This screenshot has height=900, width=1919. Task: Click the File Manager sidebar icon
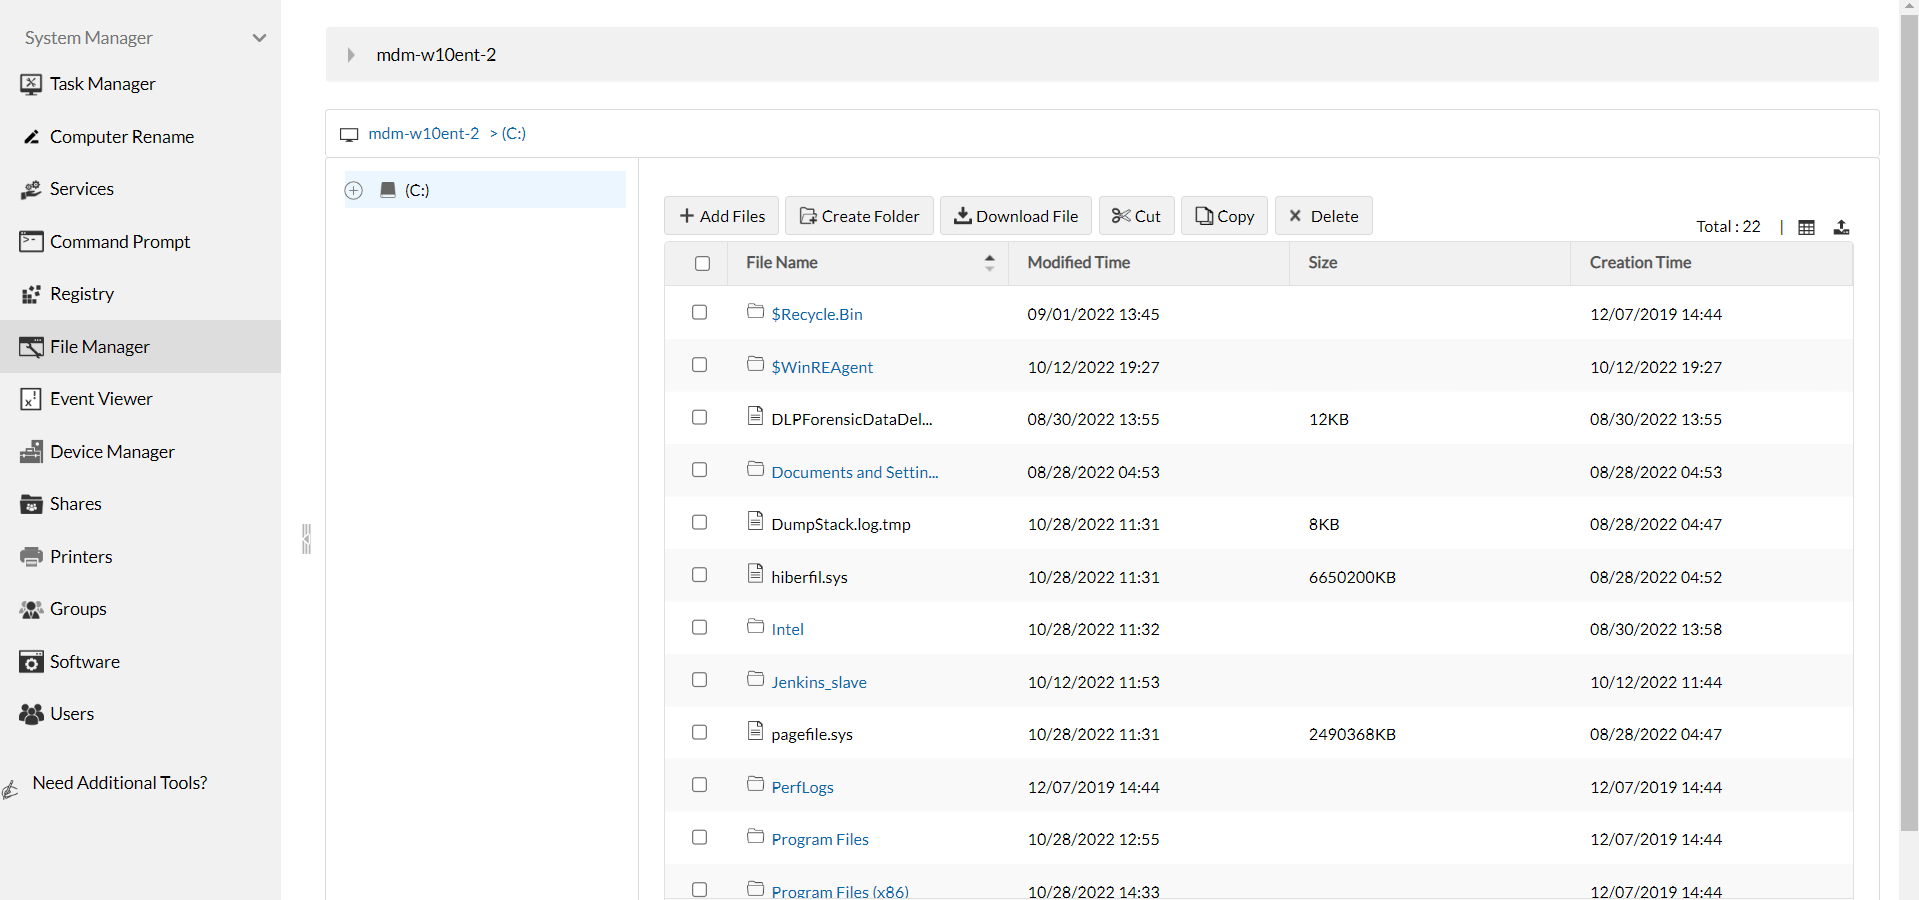coord(31,347)
